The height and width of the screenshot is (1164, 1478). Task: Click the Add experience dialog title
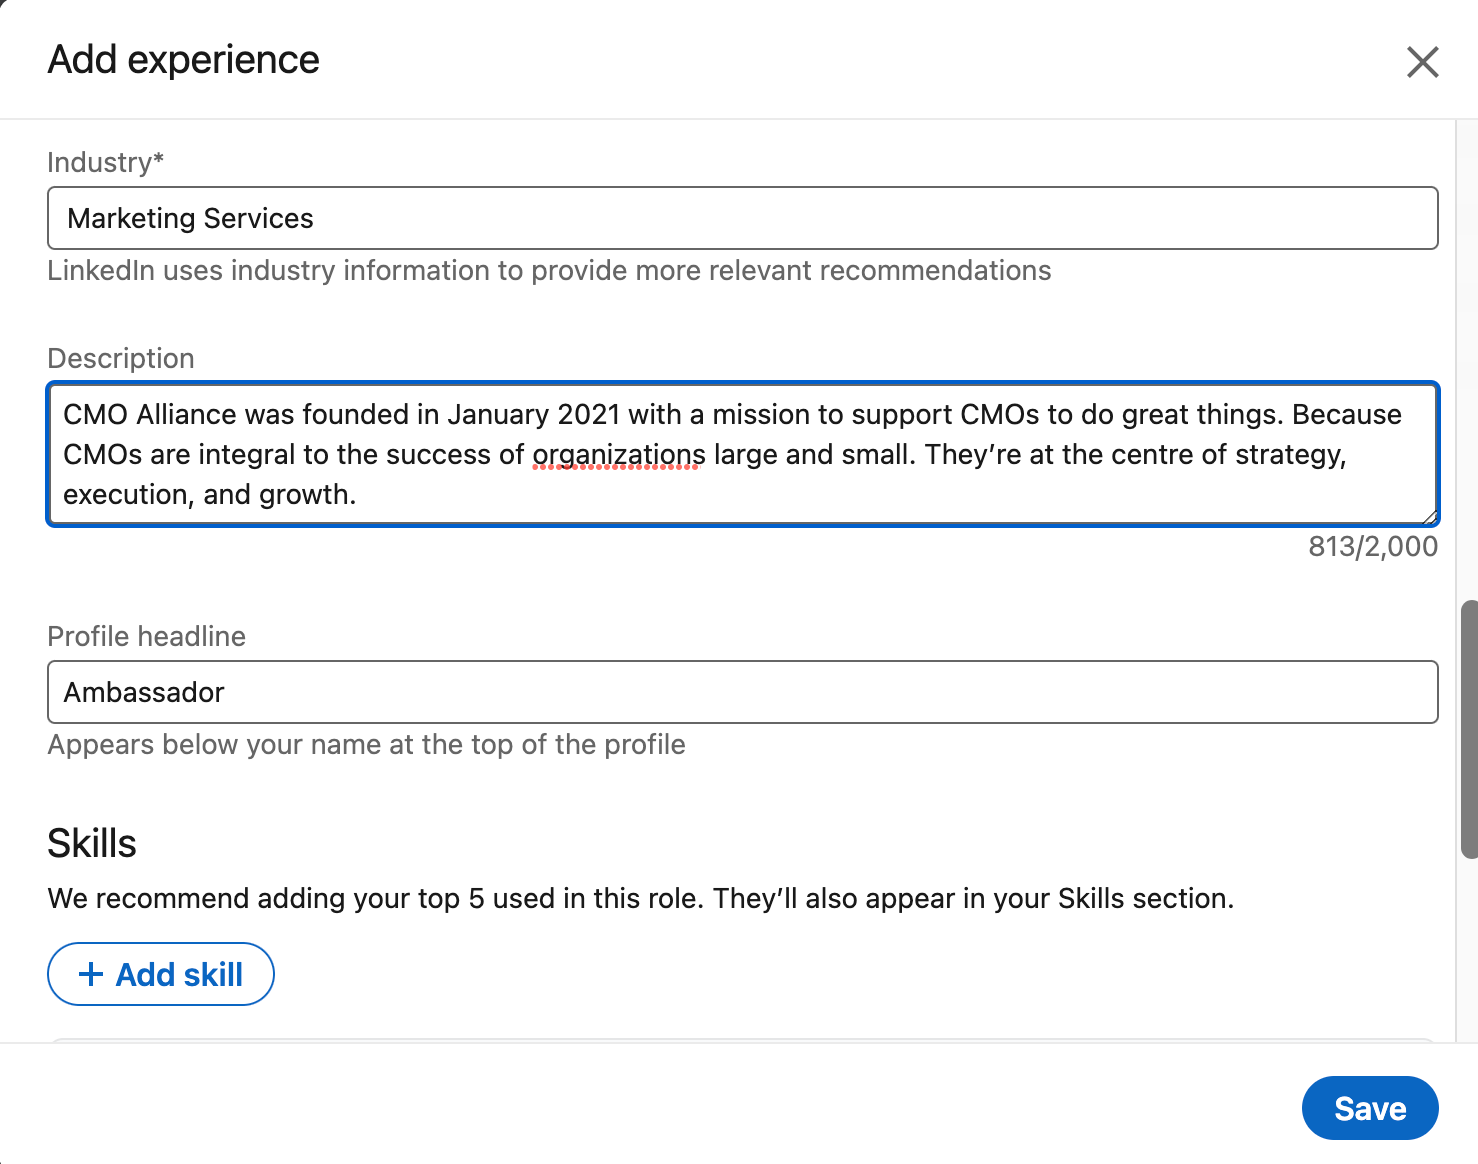tap(184, 60)
